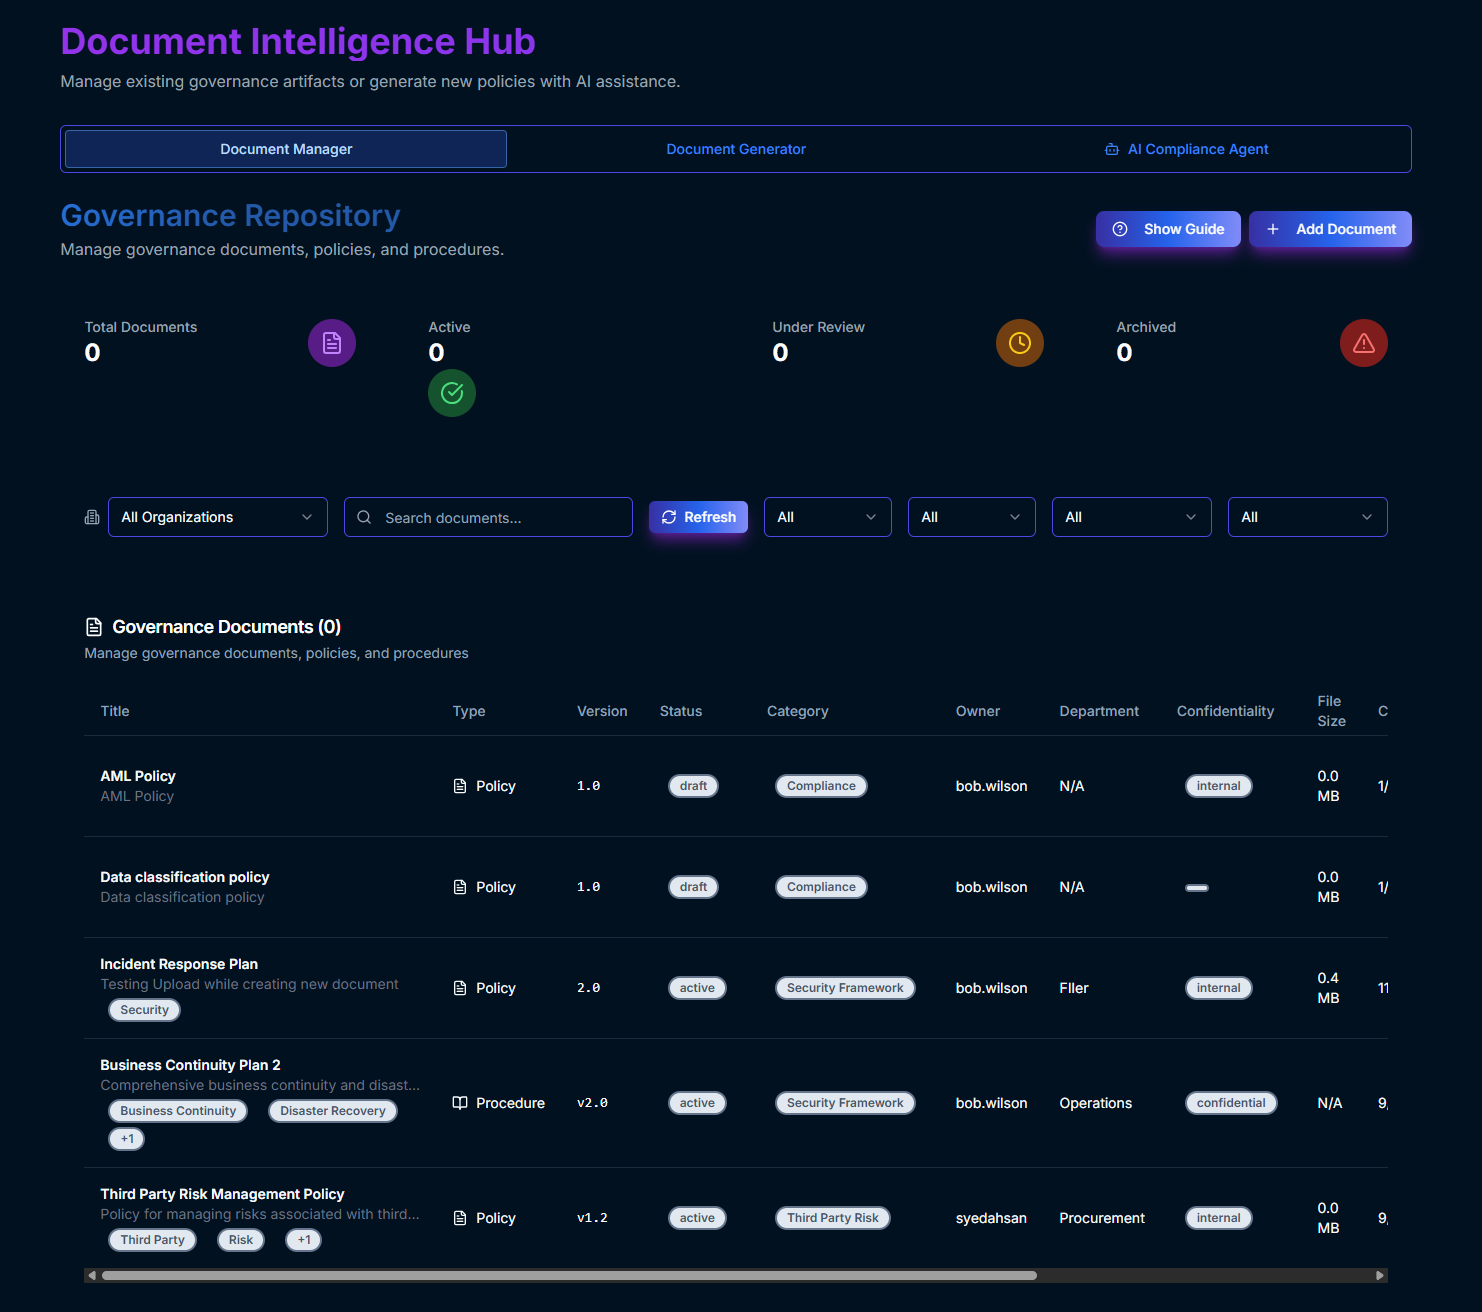
Task: Click the Policy icon in Data classification policy row
Action: click(x=460, y=887)
